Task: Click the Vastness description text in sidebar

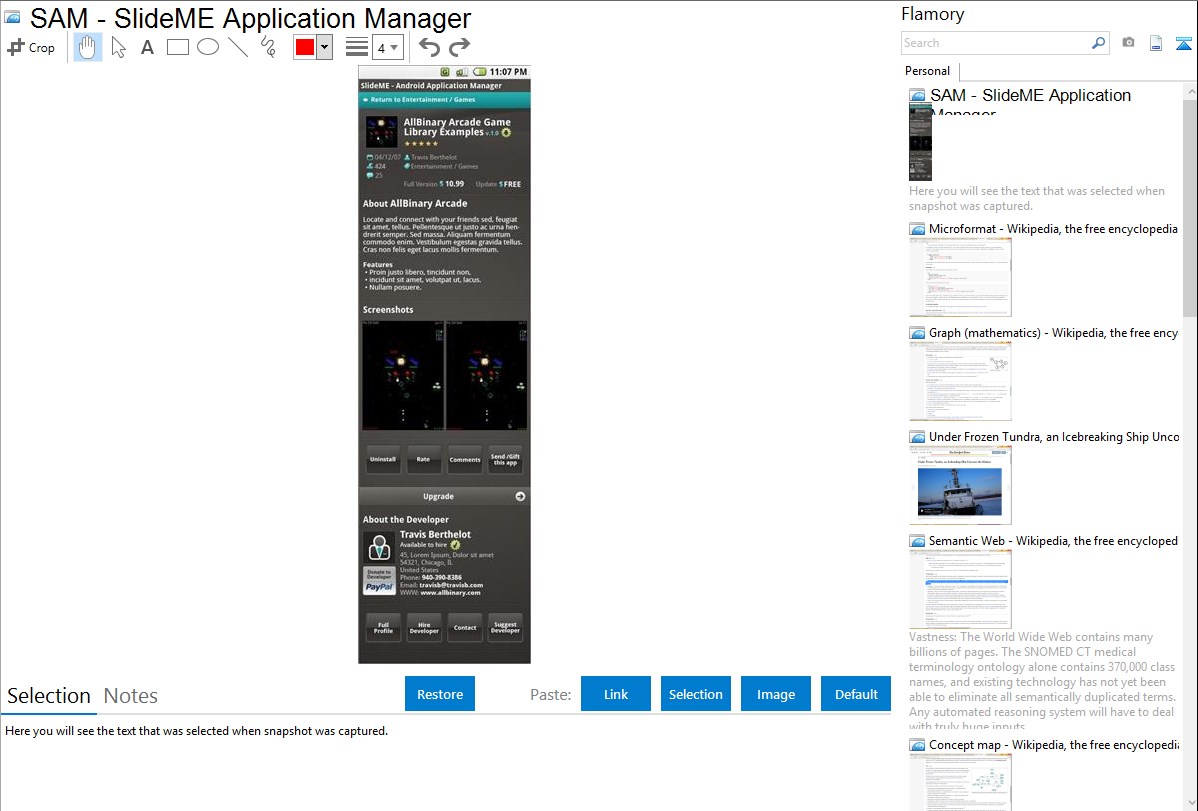Action: pos(1043,681)
